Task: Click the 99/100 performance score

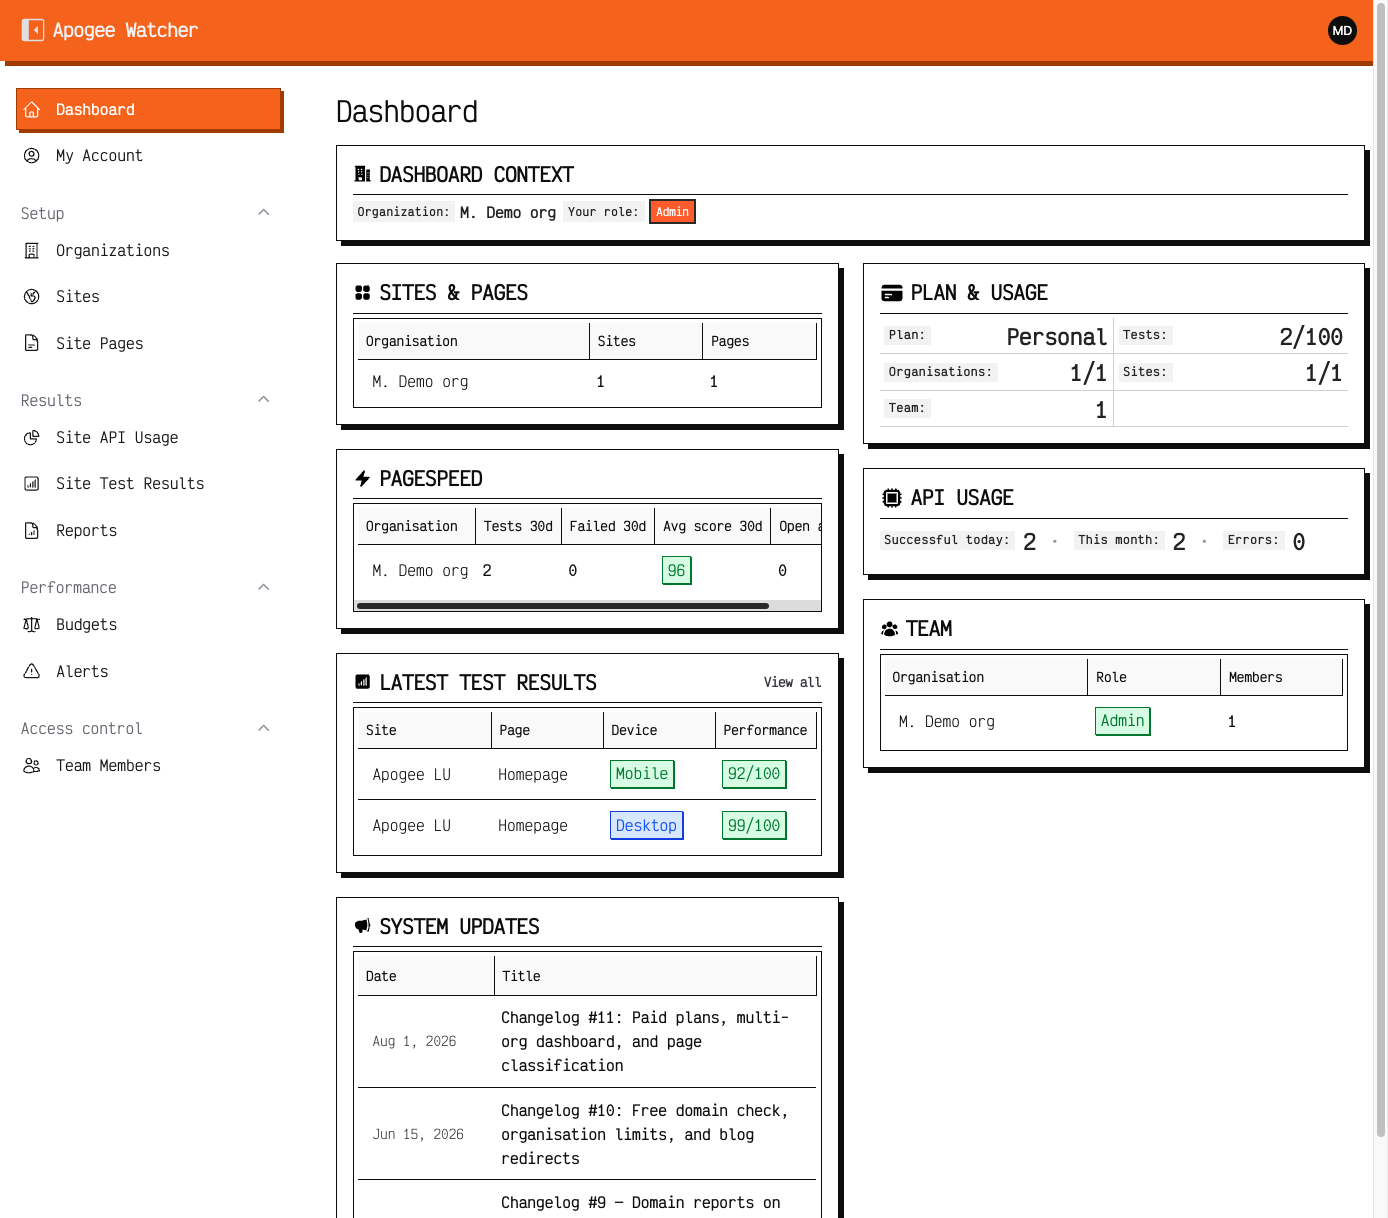Action: pos(754,826)
